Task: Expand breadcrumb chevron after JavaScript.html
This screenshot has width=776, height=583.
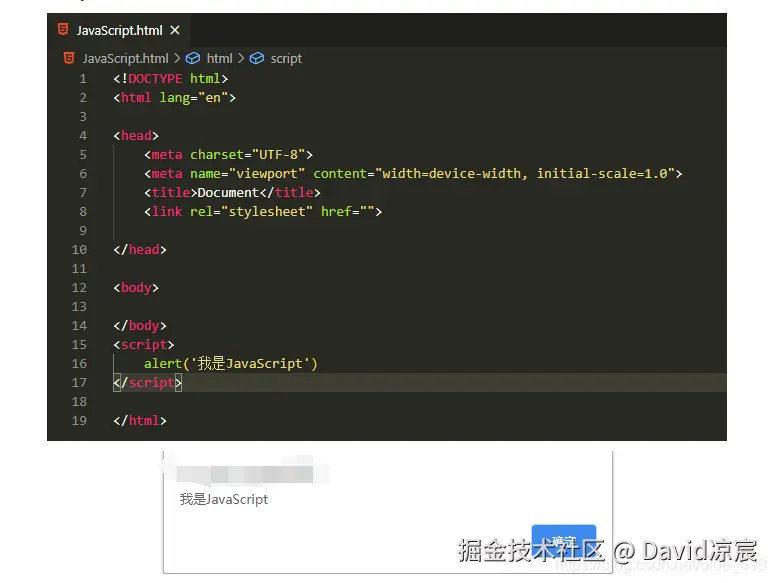Action: click(177, 58)
